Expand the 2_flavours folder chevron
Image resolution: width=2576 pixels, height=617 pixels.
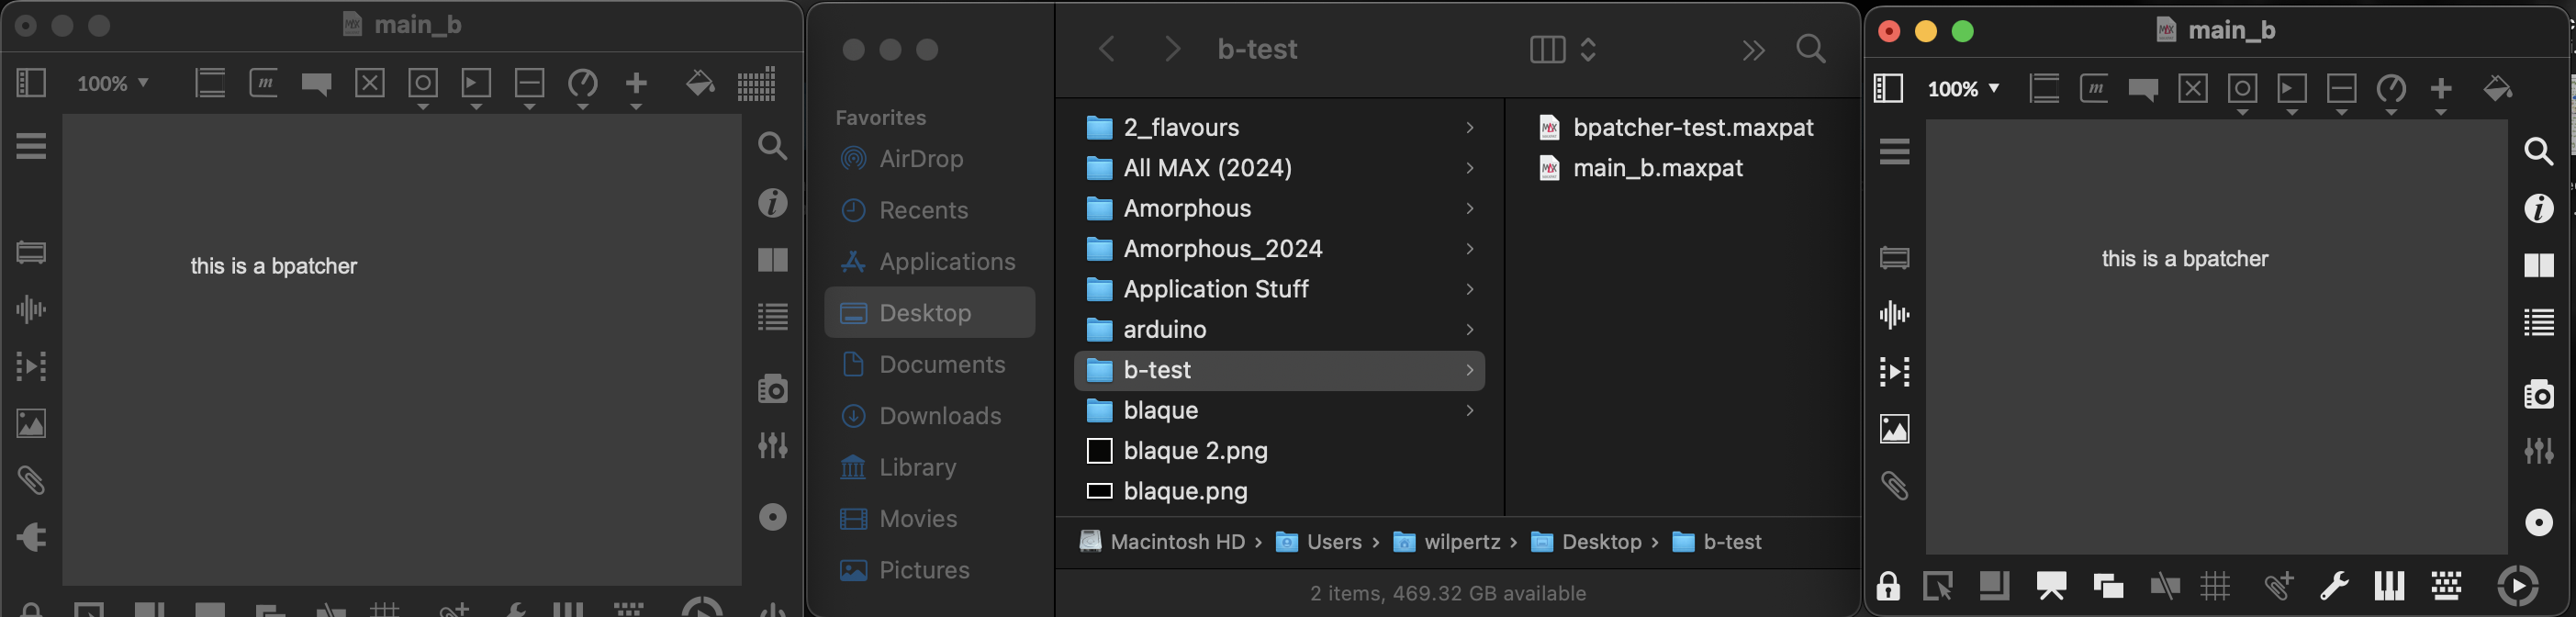coord(1469,127)
